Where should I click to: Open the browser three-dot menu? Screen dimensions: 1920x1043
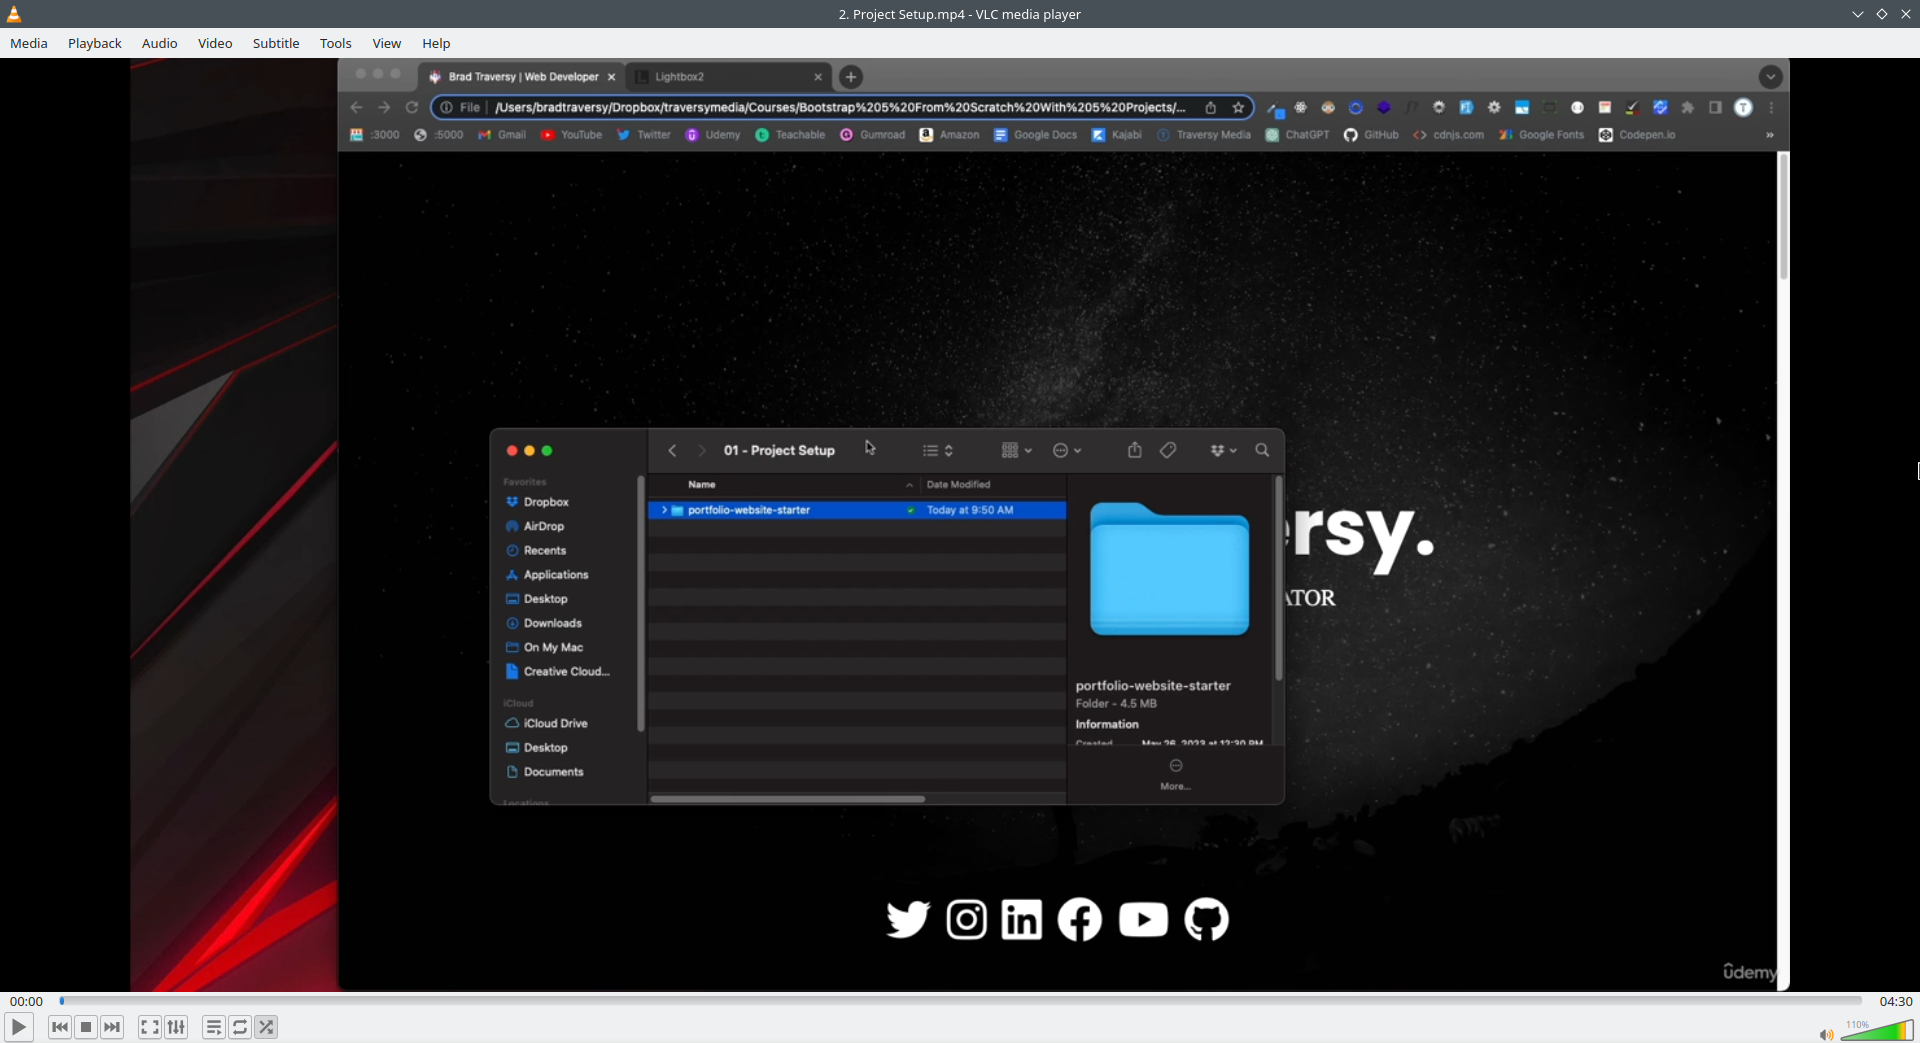click(1772, 107)
